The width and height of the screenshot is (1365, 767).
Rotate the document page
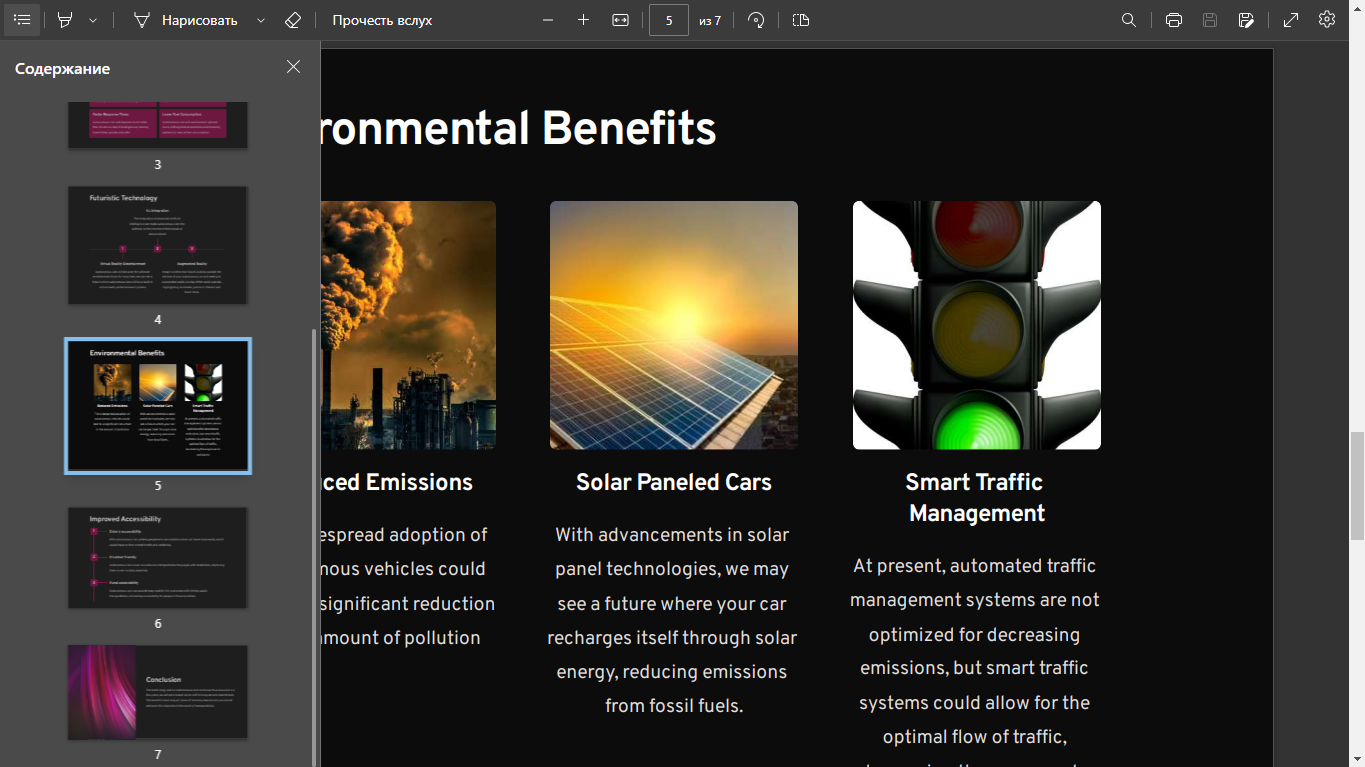756,20
